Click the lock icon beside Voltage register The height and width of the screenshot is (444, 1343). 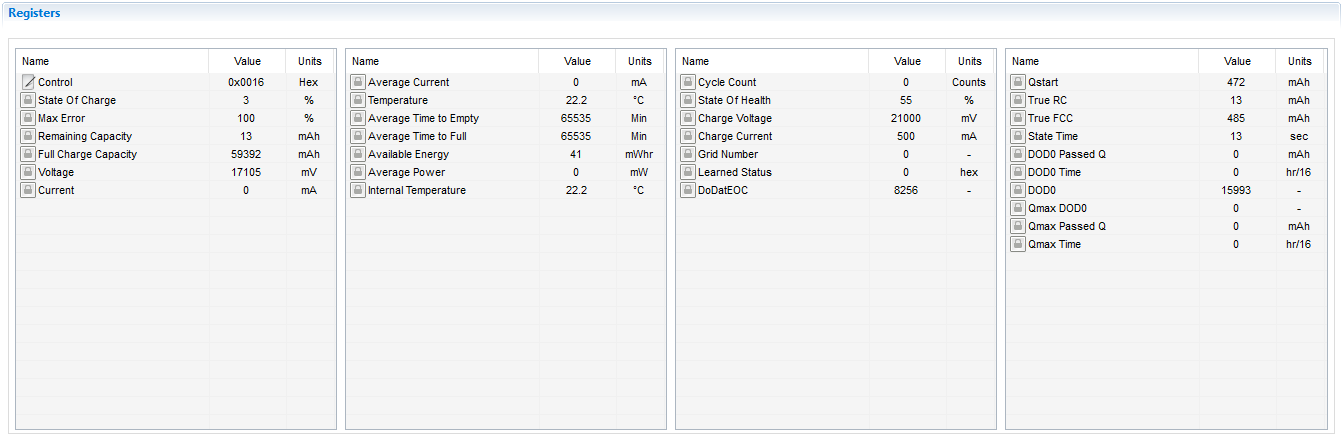click(28, 172)
